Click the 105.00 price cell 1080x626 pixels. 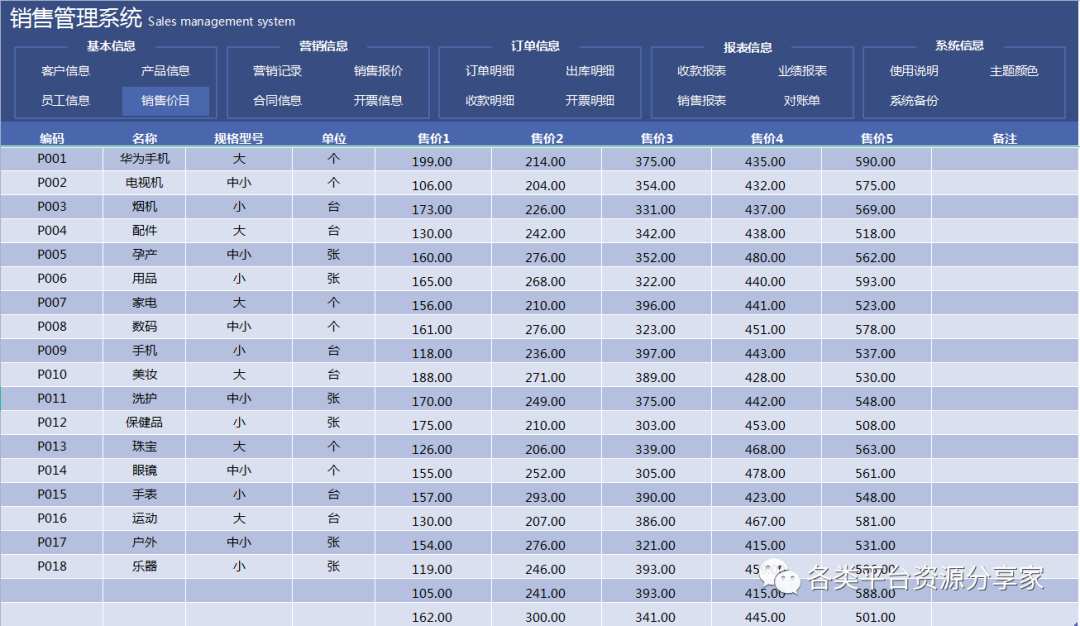pos(433,592)
